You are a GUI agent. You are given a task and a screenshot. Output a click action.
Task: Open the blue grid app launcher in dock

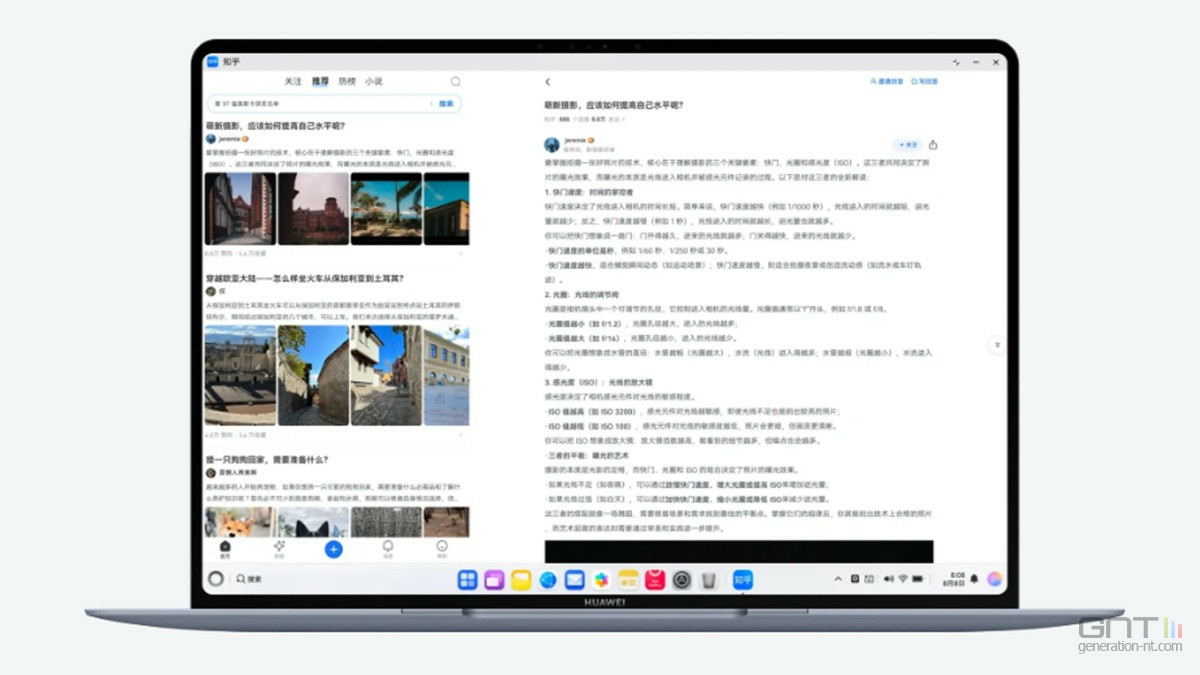pos(467,579)
